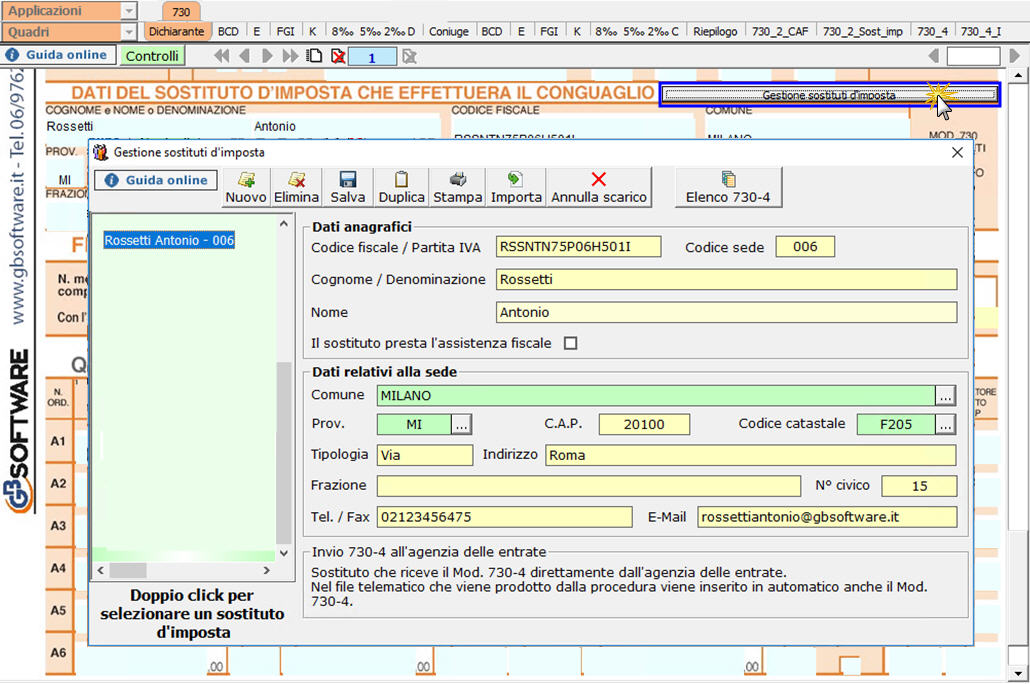Close the Gestione sostituti d'imposta dialog
The width and height of the screenshot is (1030, 684).
click(x=957, y=152)
